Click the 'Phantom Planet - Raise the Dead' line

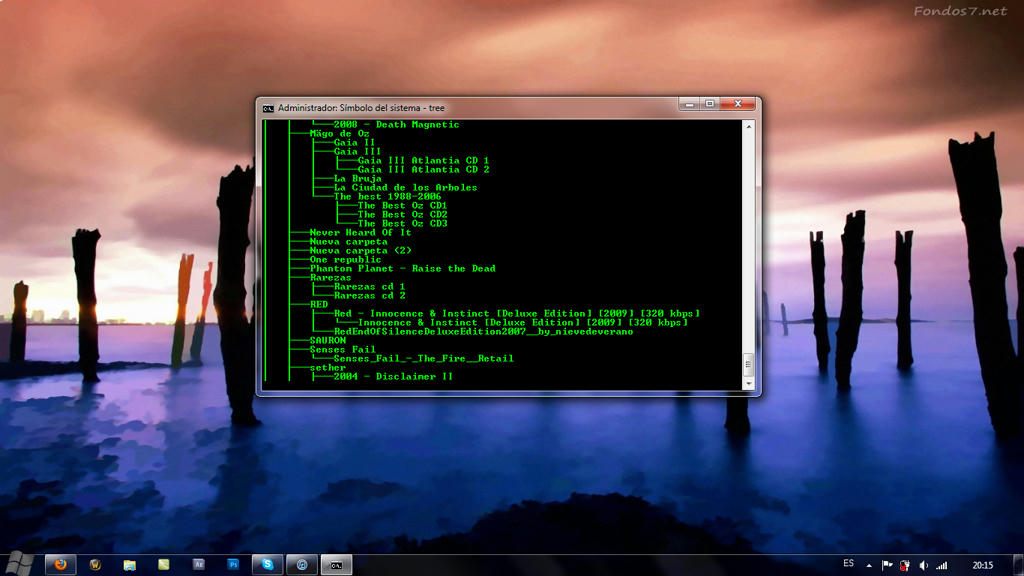click(x=402, y=269)
